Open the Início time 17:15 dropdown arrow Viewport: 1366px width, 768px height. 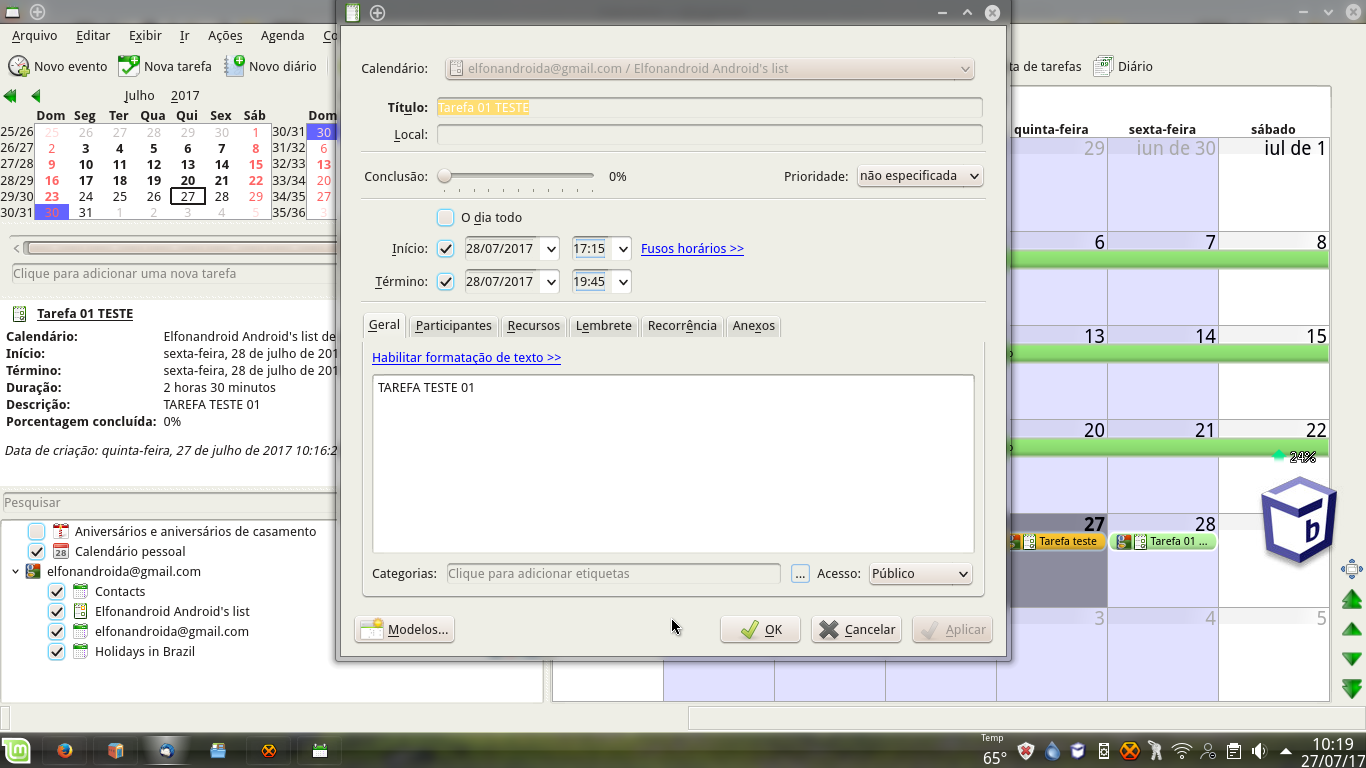pos(622,249)
